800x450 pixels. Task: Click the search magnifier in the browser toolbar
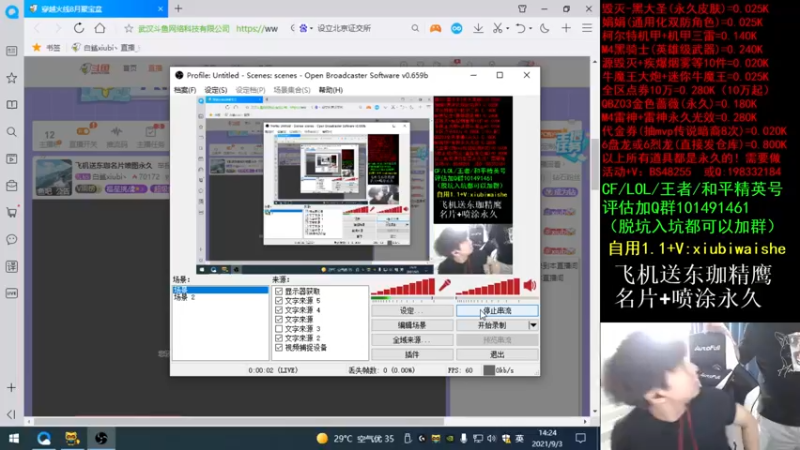tap(415, 29)
